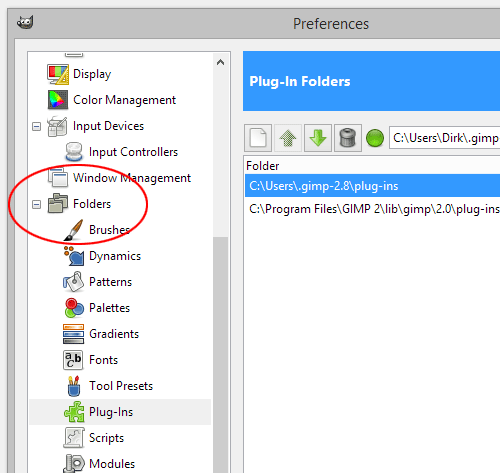This screenshot has width=500, height=473.
Task: Open the Palettes folder label
Action: pyautogui.click(x=109, y=308)
